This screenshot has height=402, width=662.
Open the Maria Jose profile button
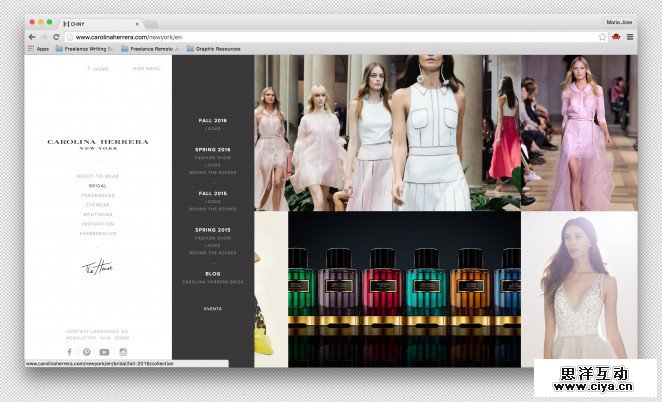[619, 21]
